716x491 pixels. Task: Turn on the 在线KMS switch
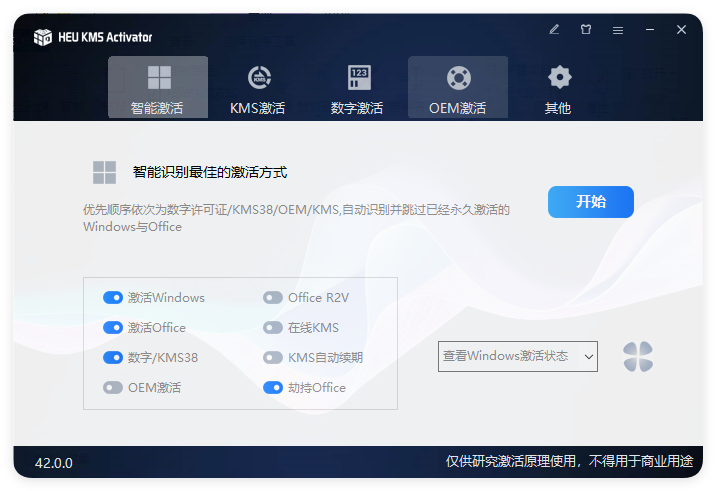273,328
